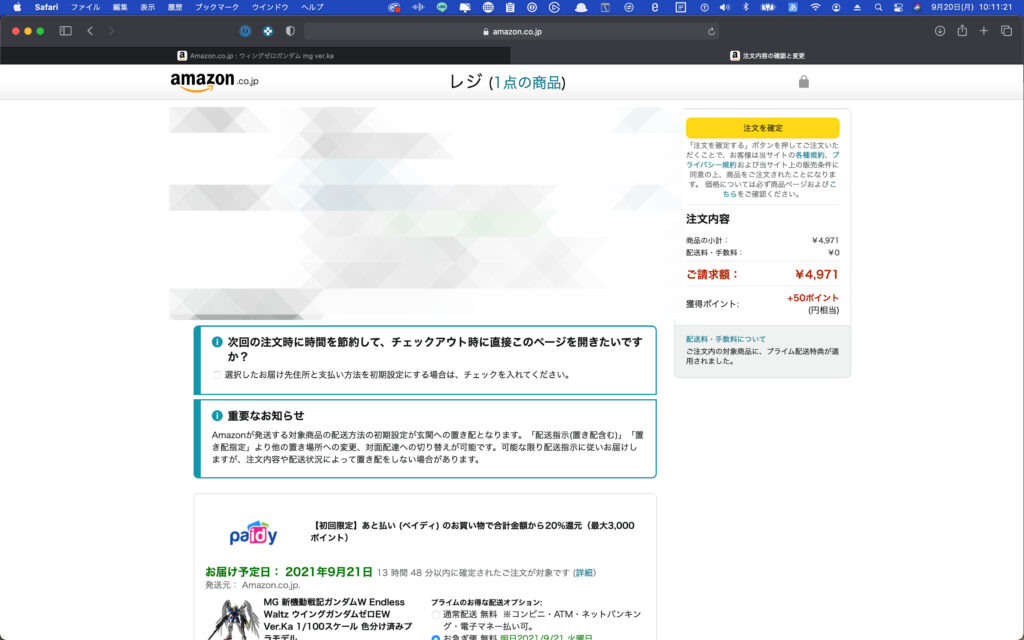This screenshot has width=1024, height=640.
Task: Open the Japanese input source あ menu
Action: pos(792,7)
